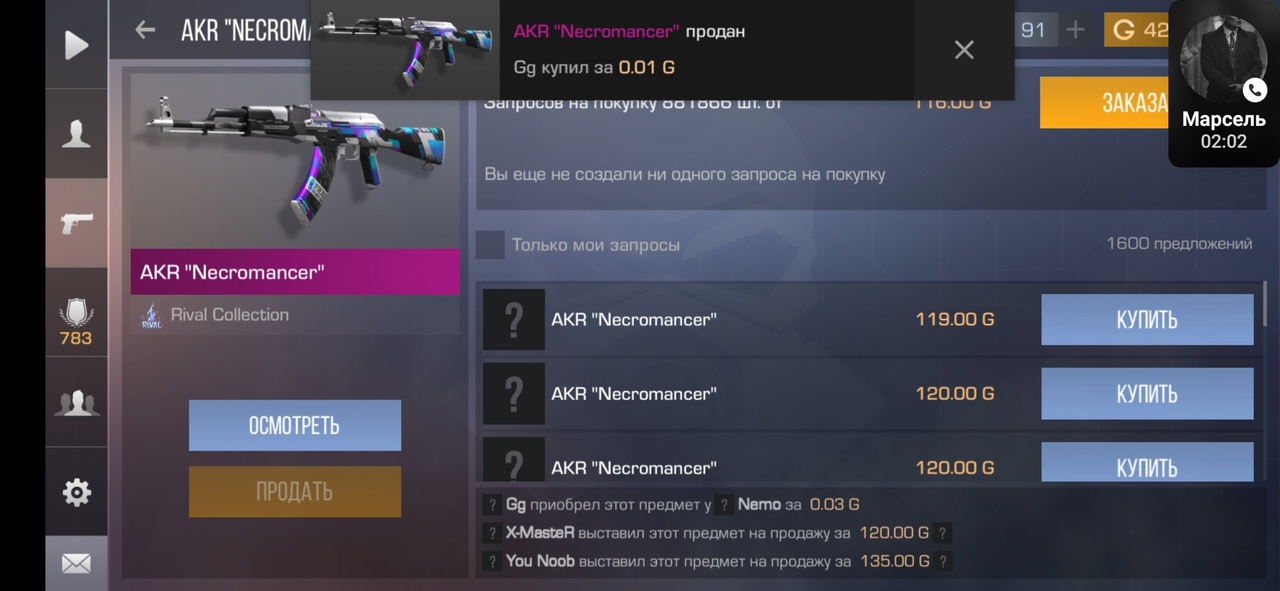This screenshot has height=591, width=1280.
Task: Buy the AKR Necromancer for 119.00 G
Action: (x=1147, y=320)
